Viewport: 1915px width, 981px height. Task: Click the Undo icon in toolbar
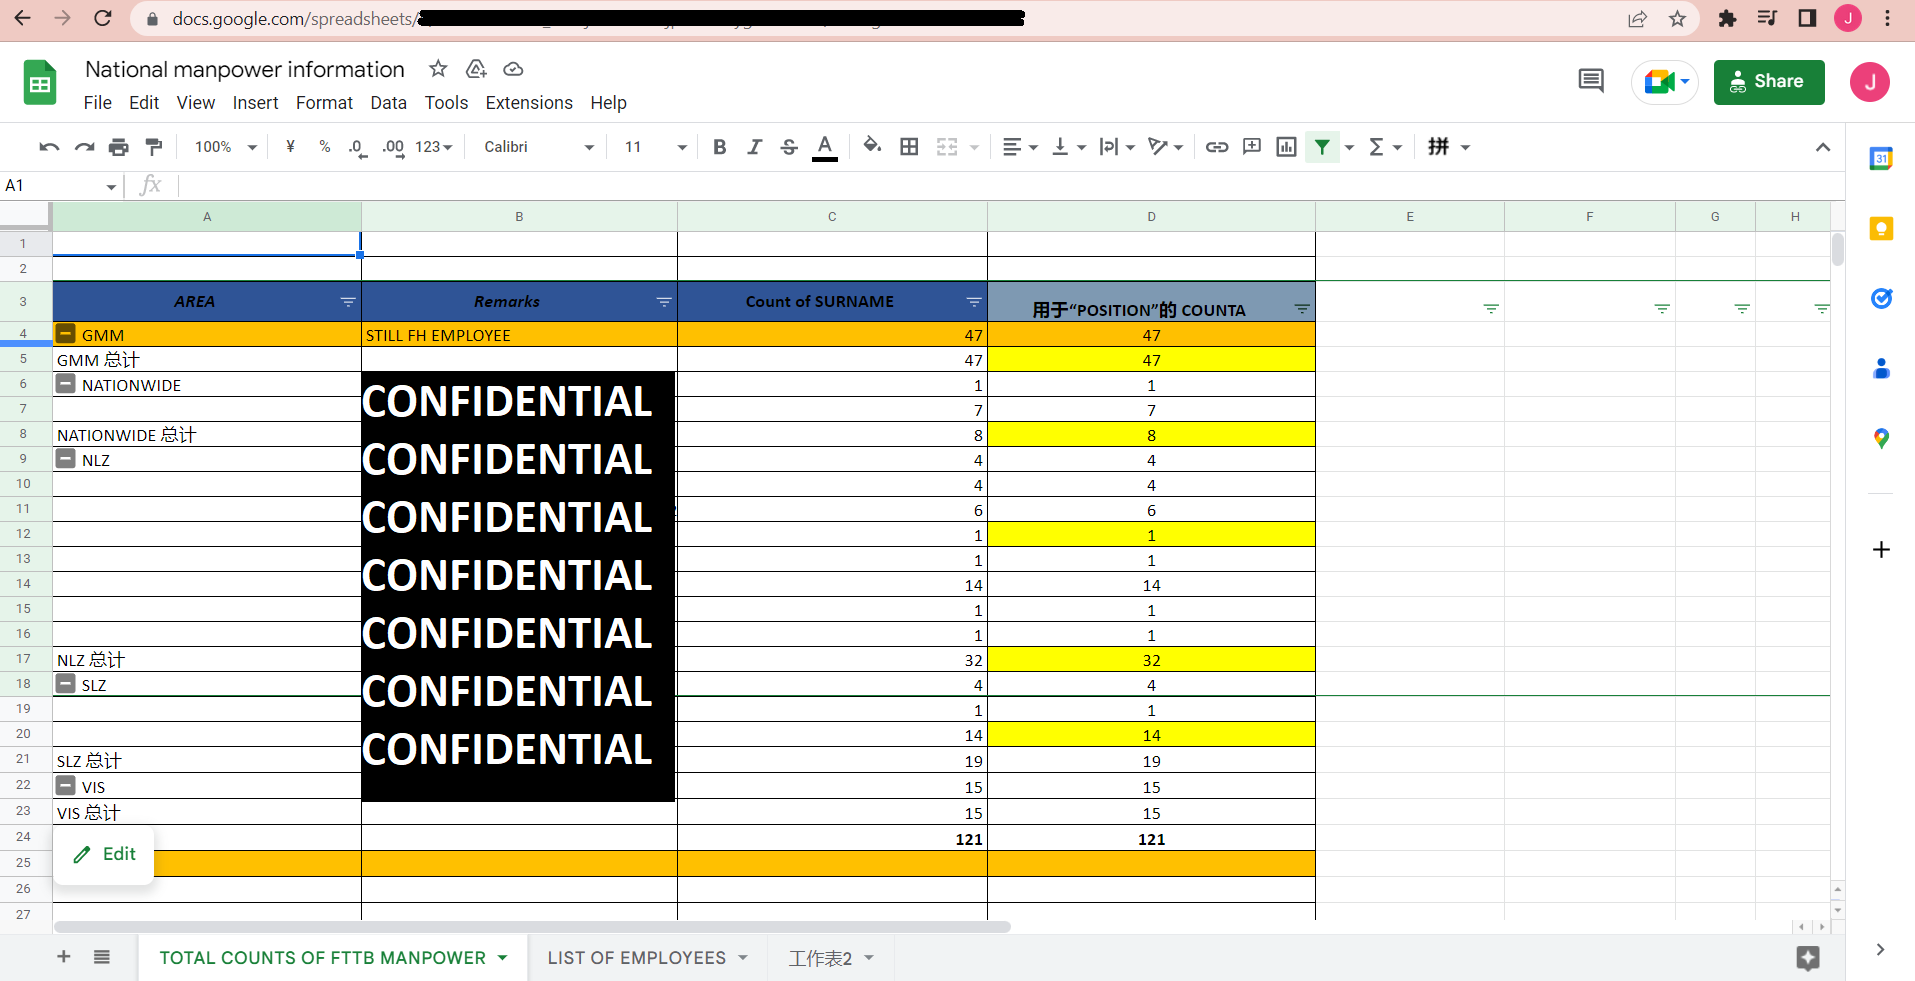pos(49,147)
